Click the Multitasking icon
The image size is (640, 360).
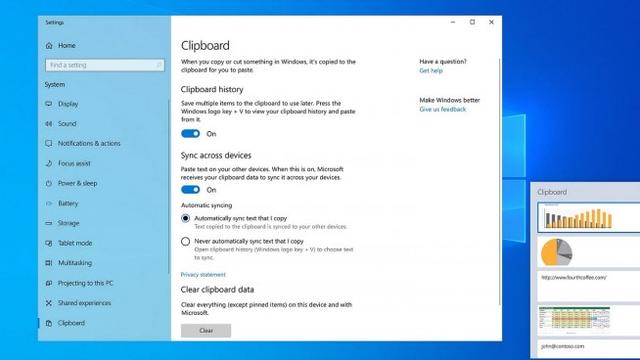[49, 263]
